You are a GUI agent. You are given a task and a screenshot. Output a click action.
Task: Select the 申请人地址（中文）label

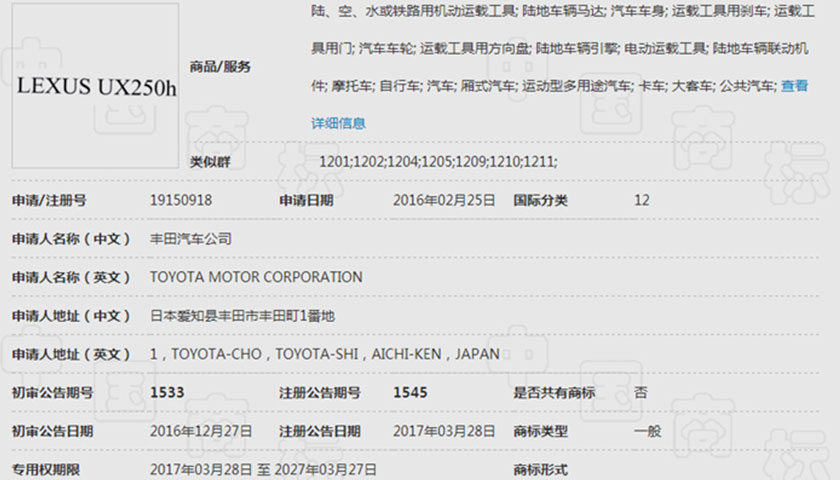[71, 316]
